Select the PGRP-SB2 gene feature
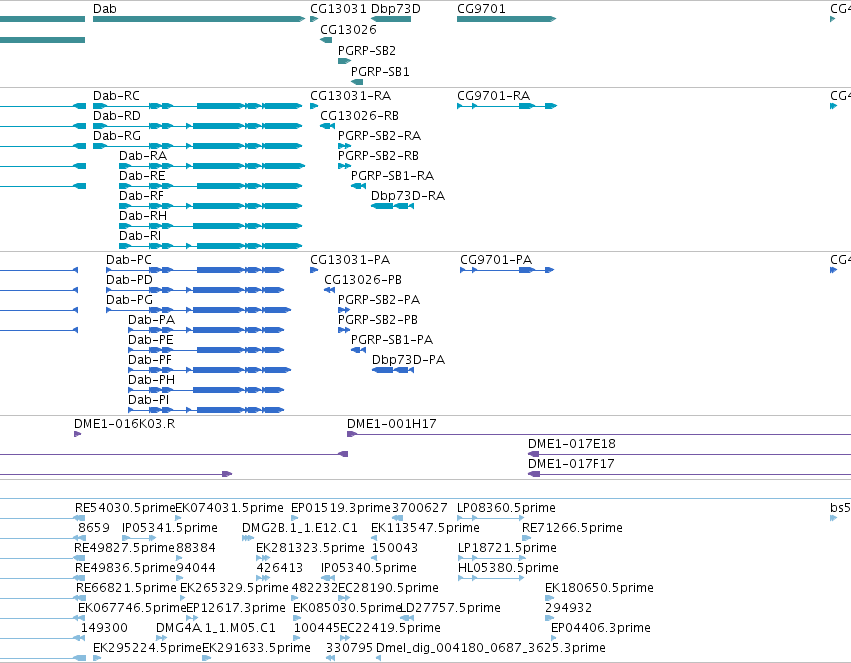This screenshot has width=851, height=663. (x=344, y=61)
